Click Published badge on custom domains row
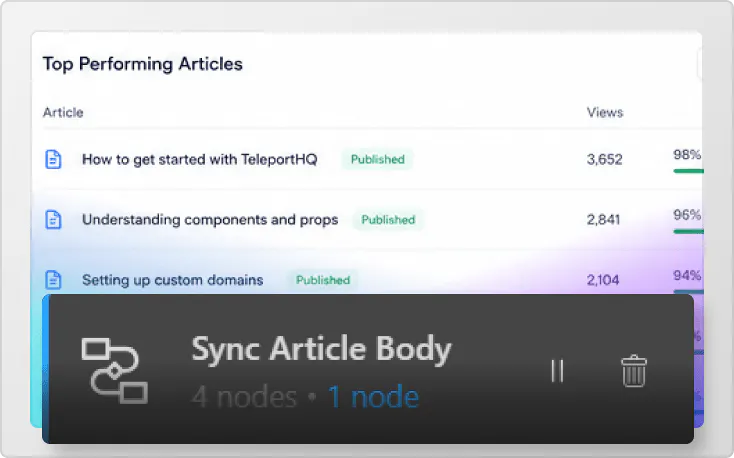This screenshot has width=734, height=458. (323, 280)
